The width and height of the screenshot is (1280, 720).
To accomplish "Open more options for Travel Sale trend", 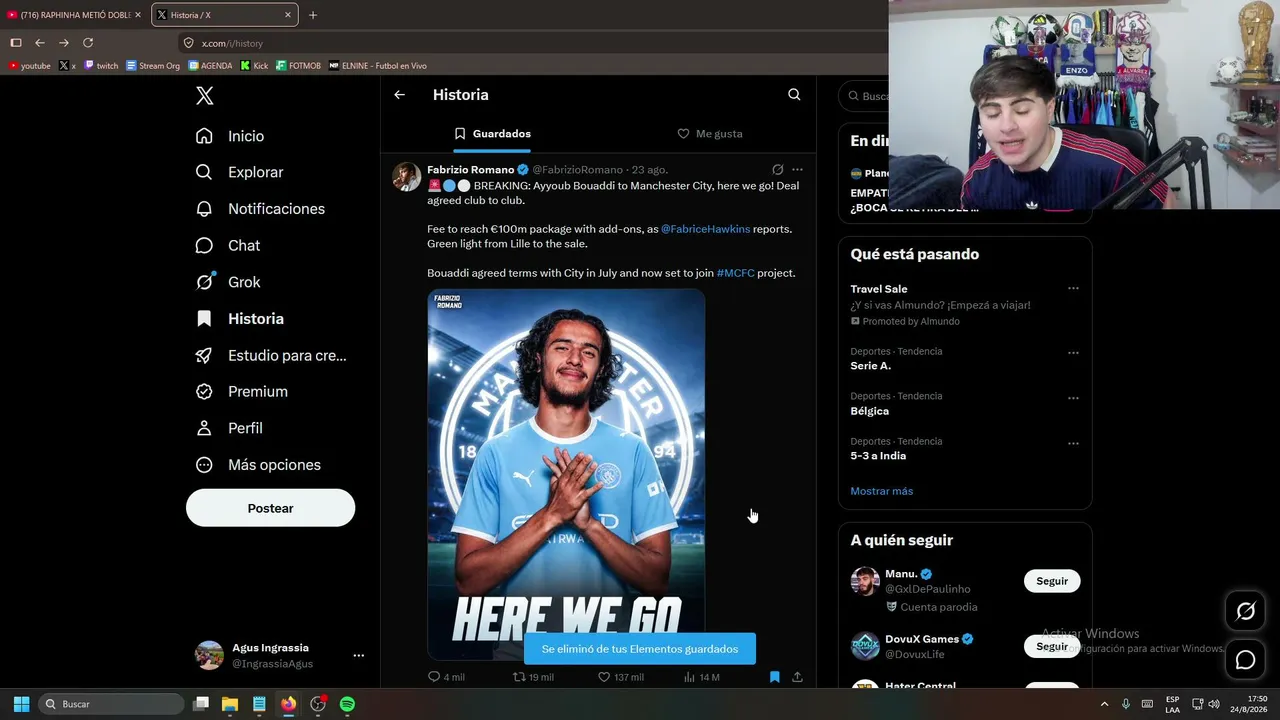I will pos(1073,289).
